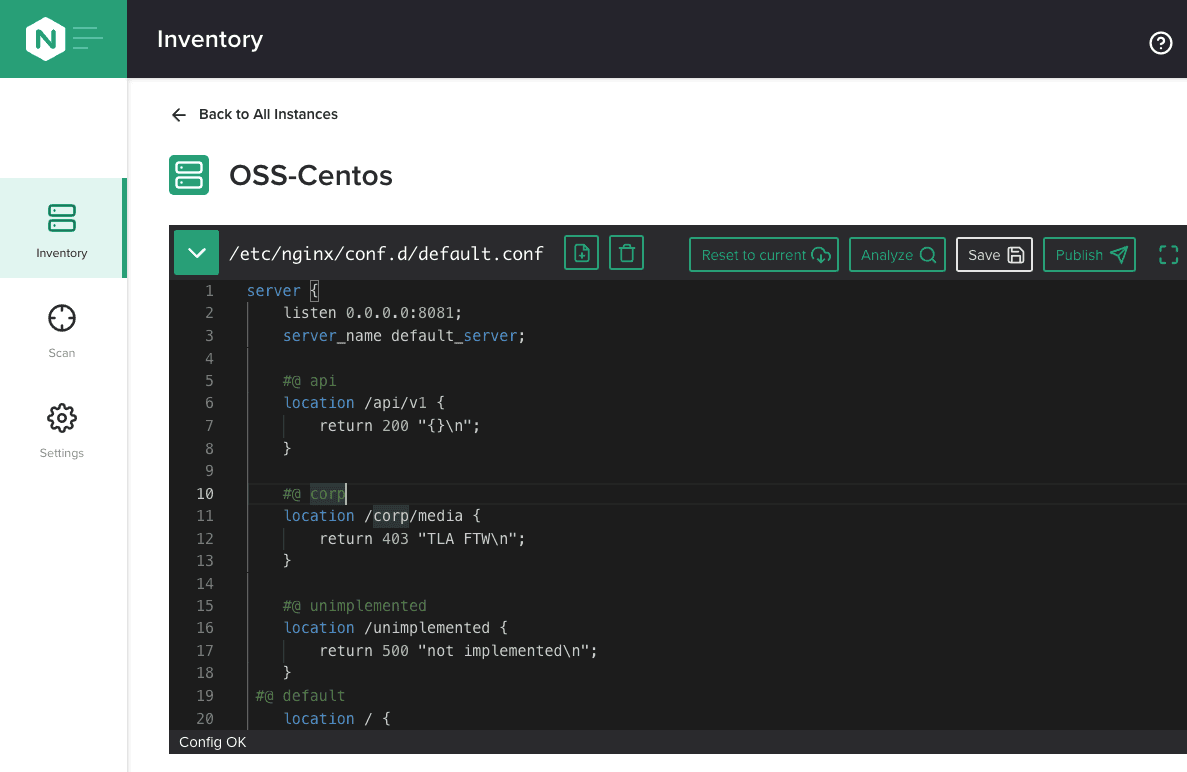Click the OSS-Centos instance icon
This screenshot has height=772, width=1187.
click(189, 175)
